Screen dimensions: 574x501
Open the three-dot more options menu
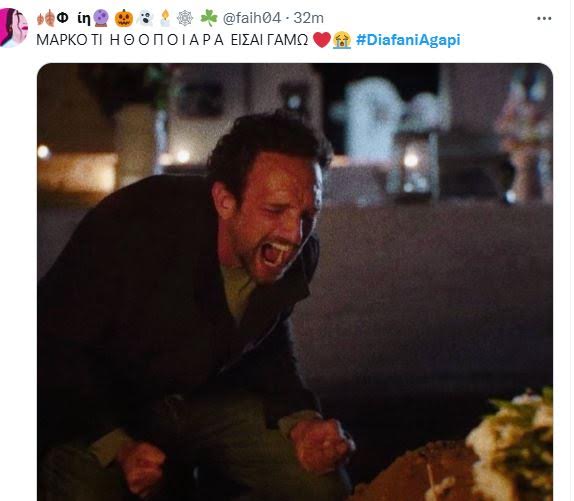tap(544, 18)
